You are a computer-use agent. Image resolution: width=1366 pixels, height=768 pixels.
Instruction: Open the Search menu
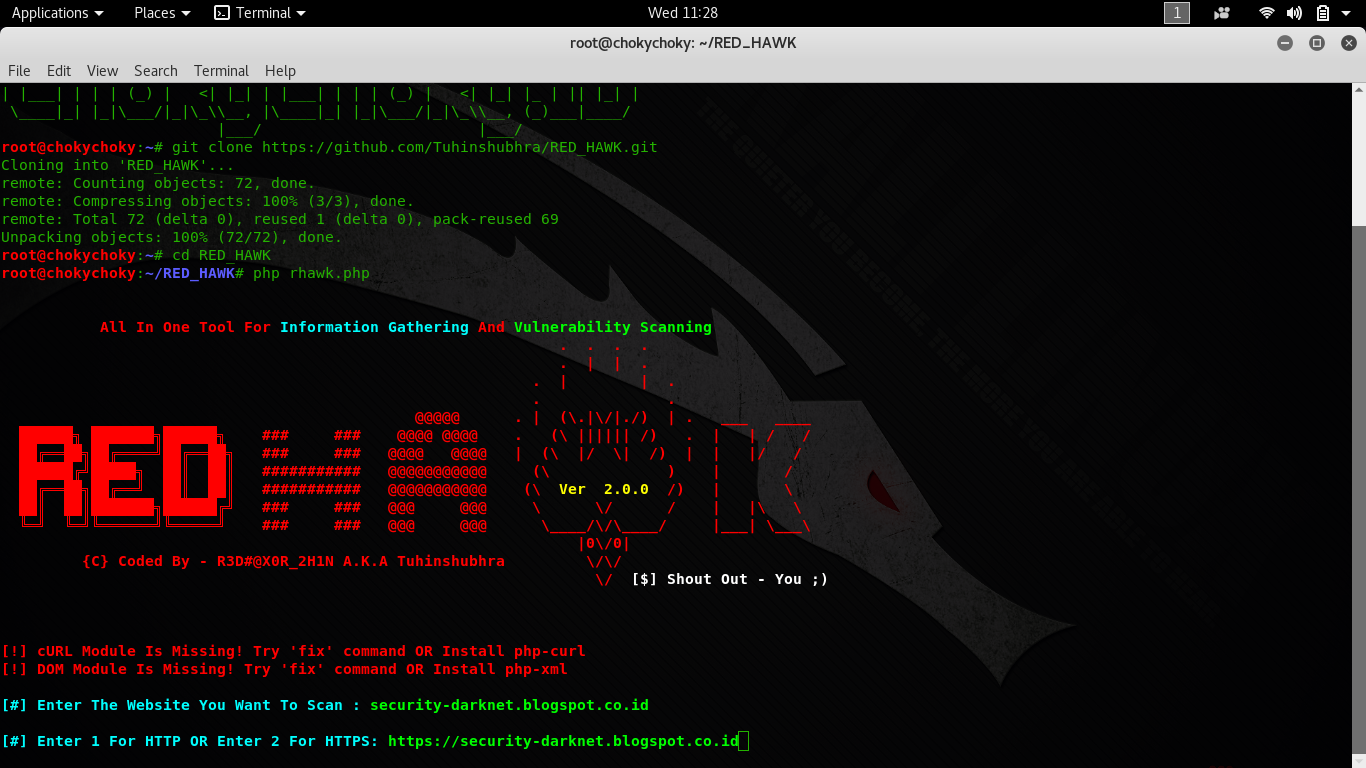(156, 70)
